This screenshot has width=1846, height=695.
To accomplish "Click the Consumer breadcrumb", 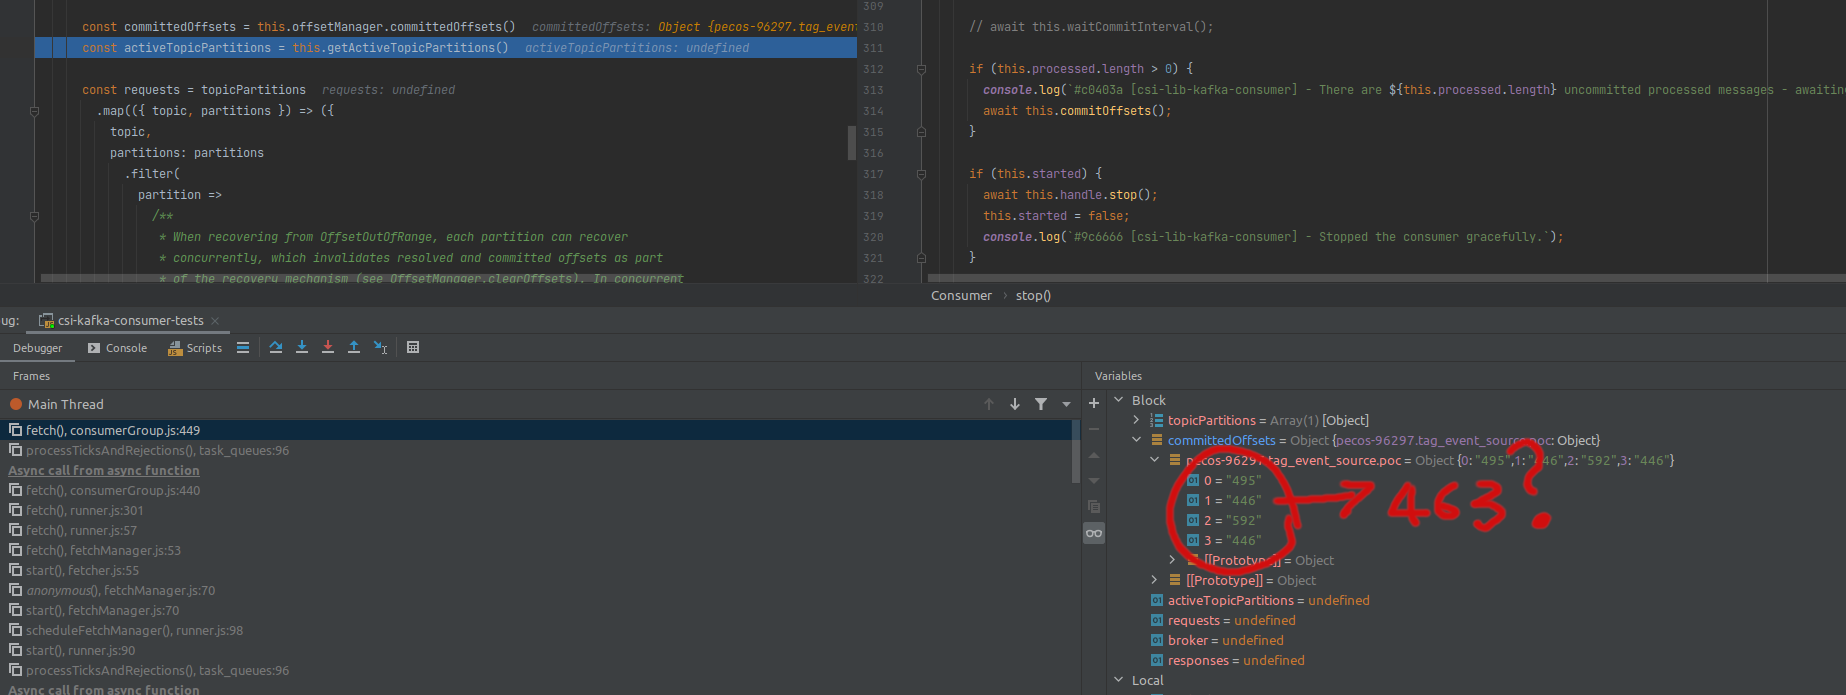I will click(x=961, y=295).
